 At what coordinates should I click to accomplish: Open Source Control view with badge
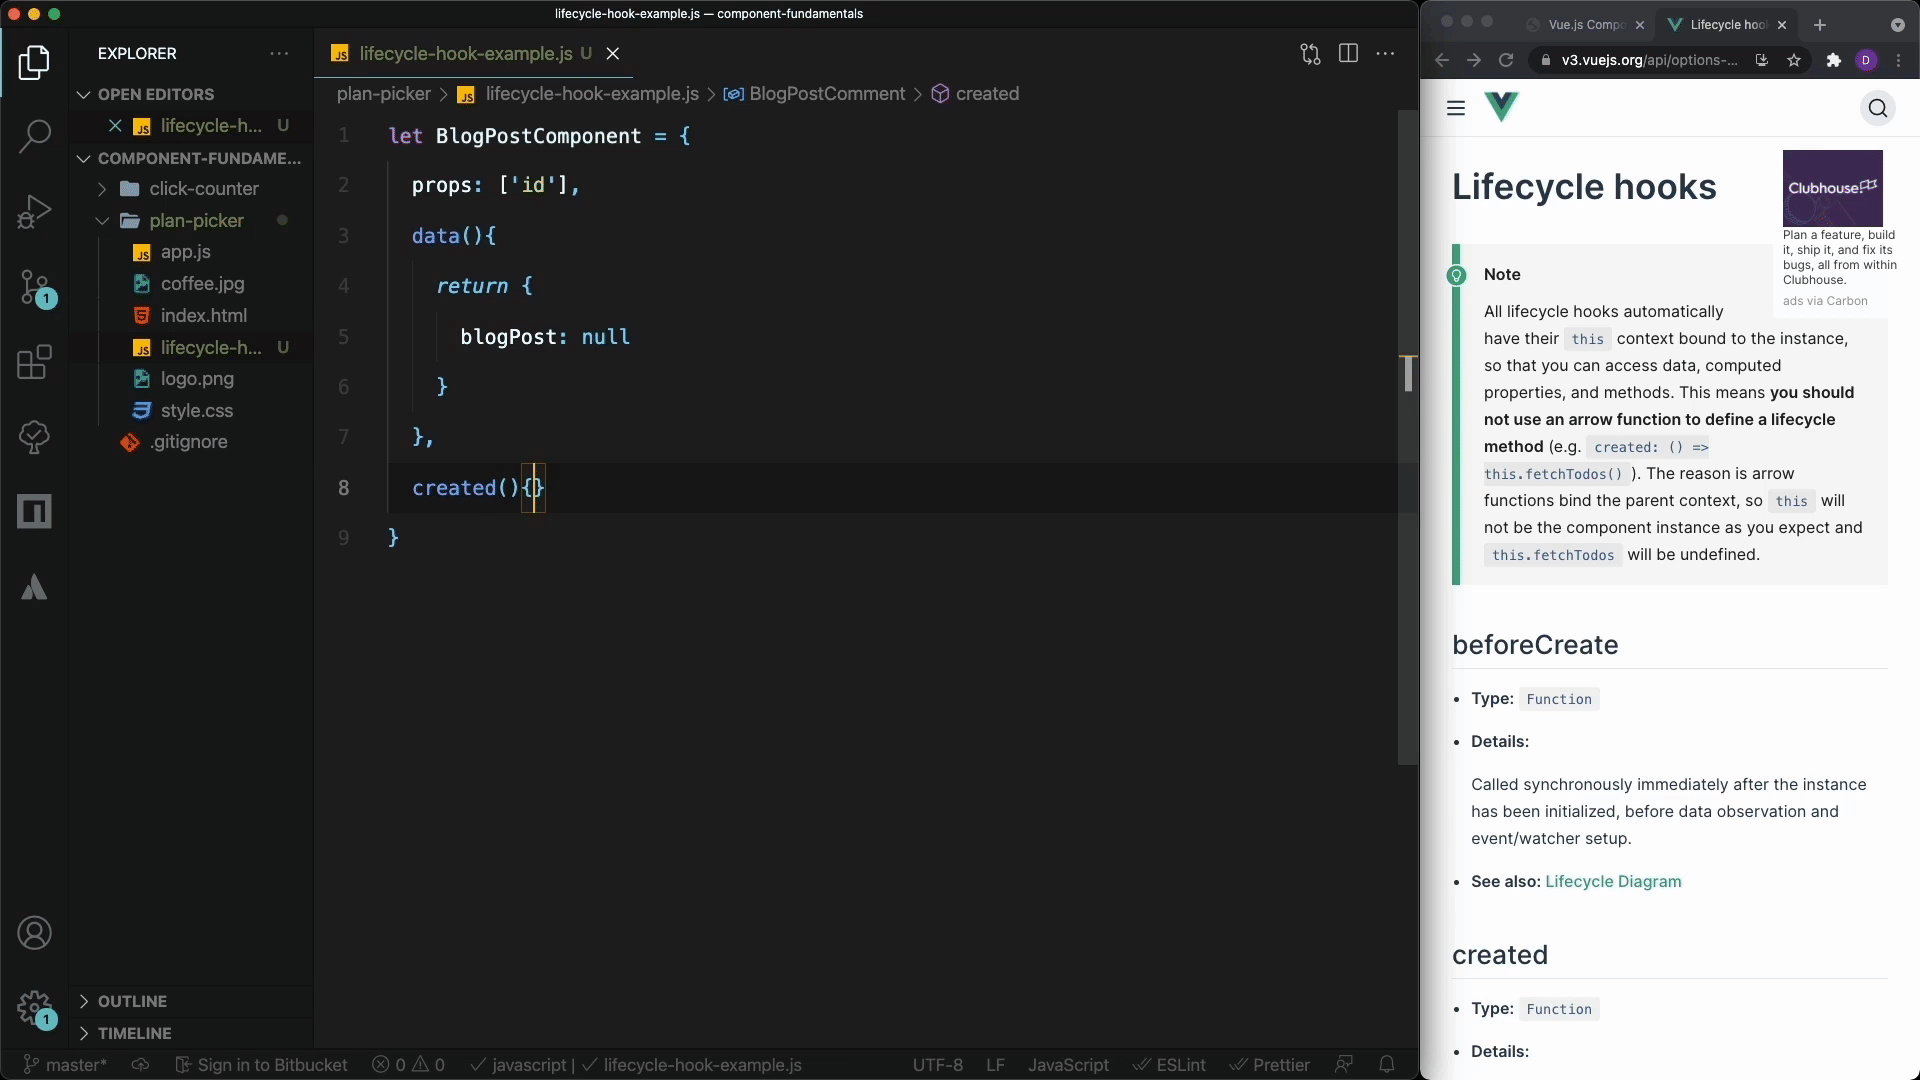35,288
